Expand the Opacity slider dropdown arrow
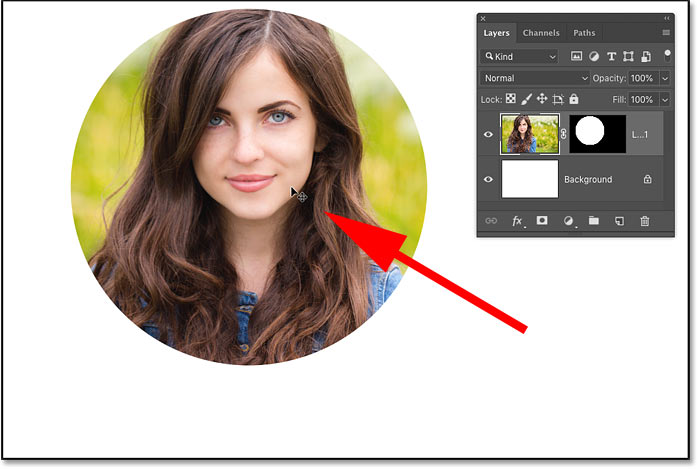698x469 pixels. [664, 78]
